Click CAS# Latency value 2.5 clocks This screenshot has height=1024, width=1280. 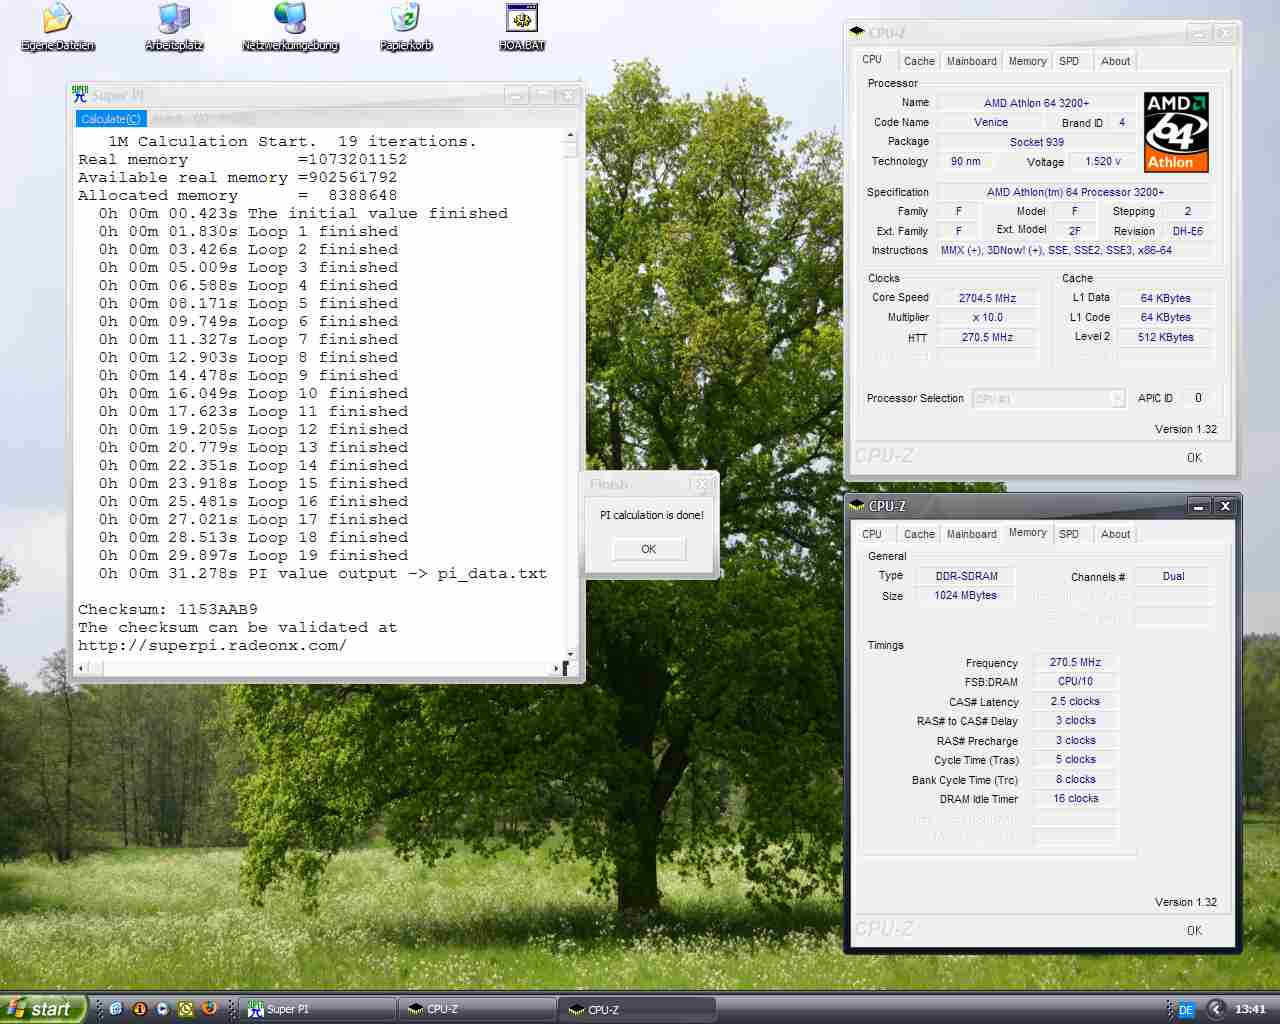1075,702
